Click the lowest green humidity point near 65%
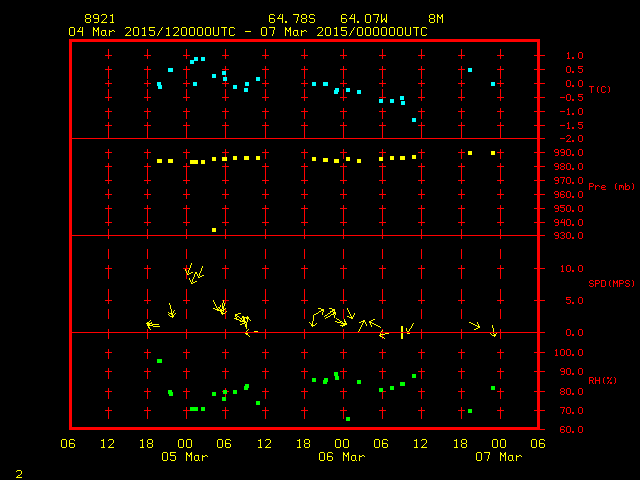 click(348, 419)
